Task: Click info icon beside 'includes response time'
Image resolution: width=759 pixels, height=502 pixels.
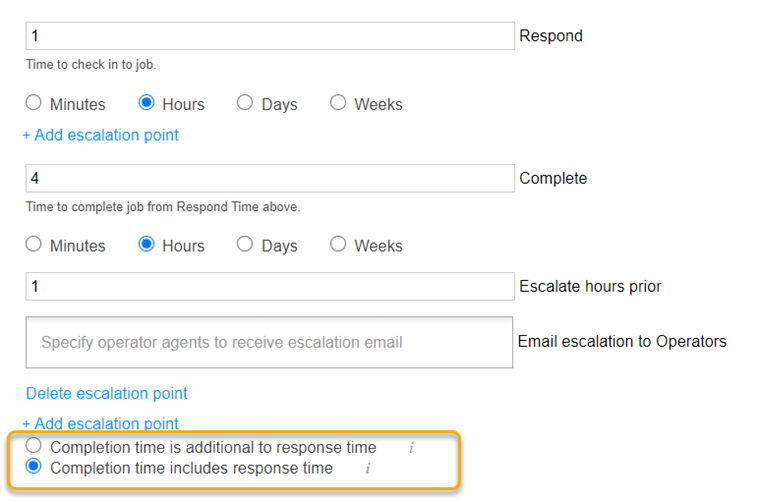Action: click(368, 468)
